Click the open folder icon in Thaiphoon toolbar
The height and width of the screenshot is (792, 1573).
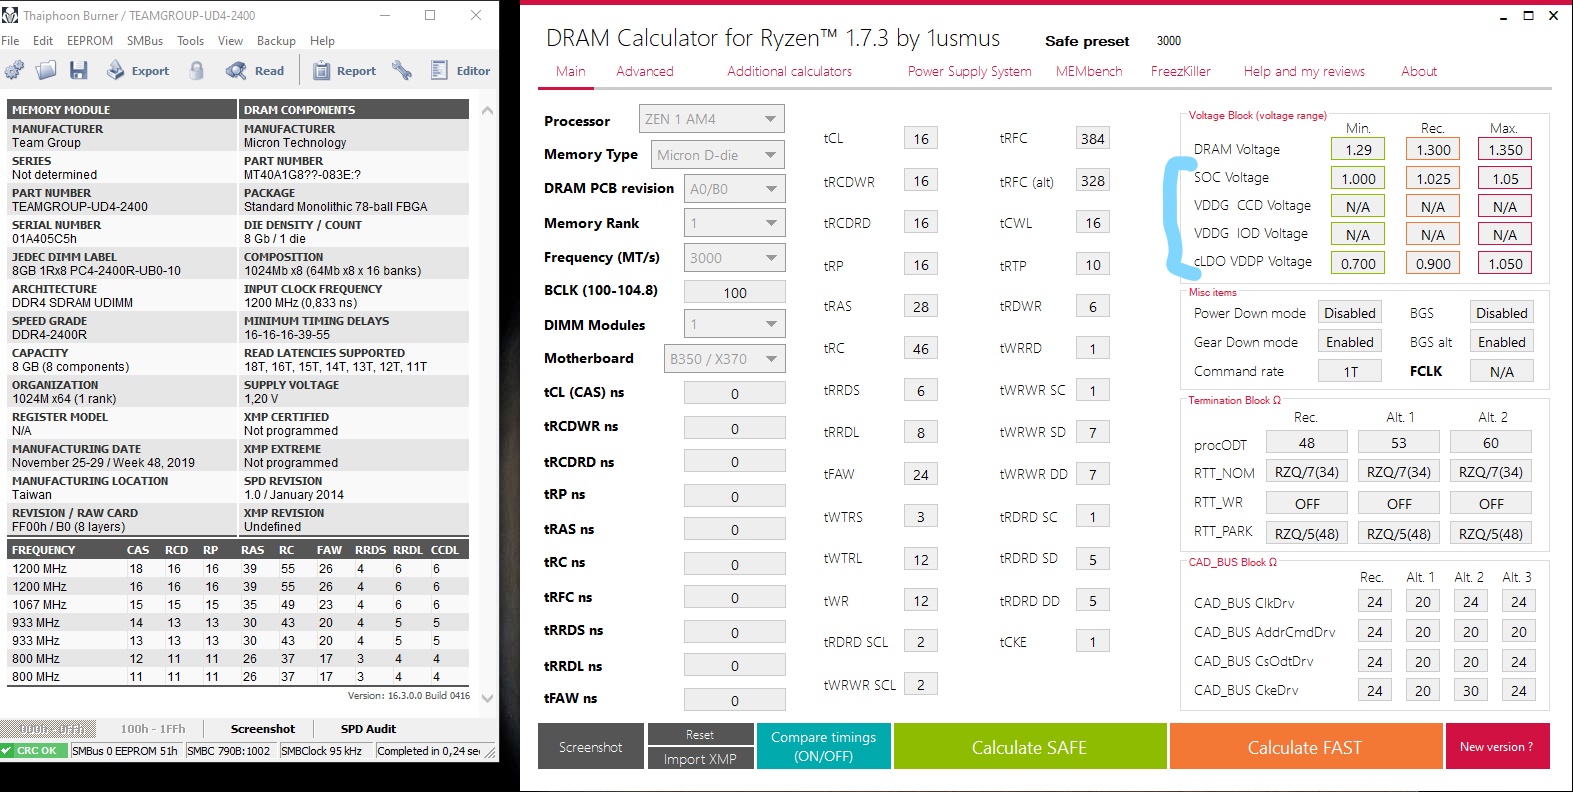(46, 70)
